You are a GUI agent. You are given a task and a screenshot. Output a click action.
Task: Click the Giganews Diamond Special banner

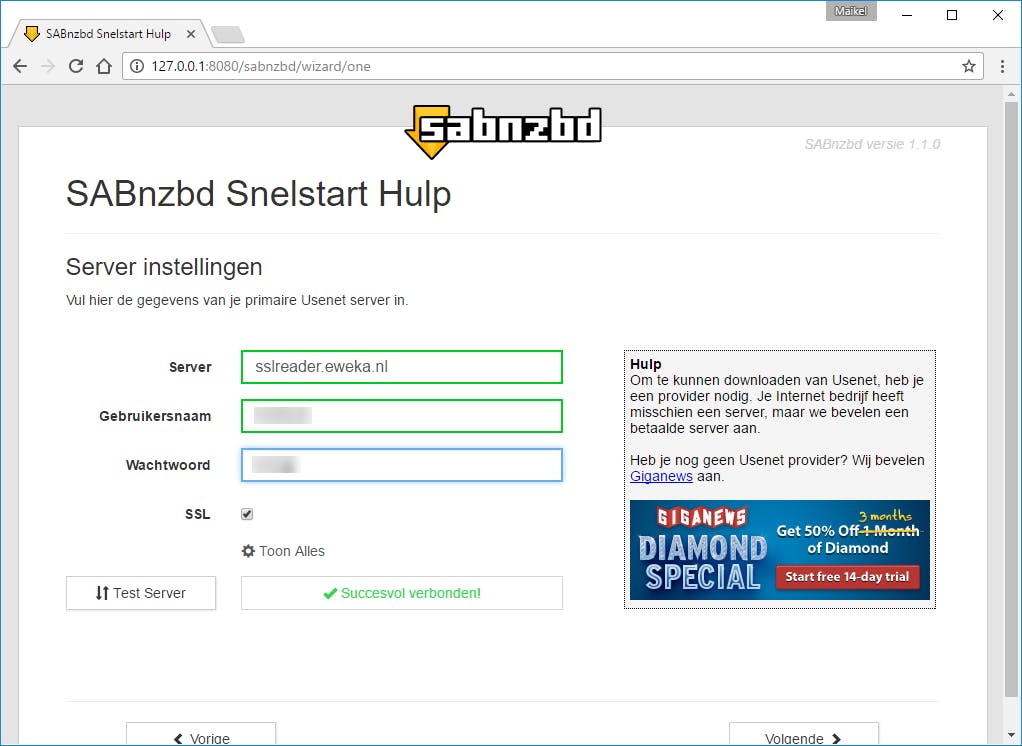[x=780, y=550]
